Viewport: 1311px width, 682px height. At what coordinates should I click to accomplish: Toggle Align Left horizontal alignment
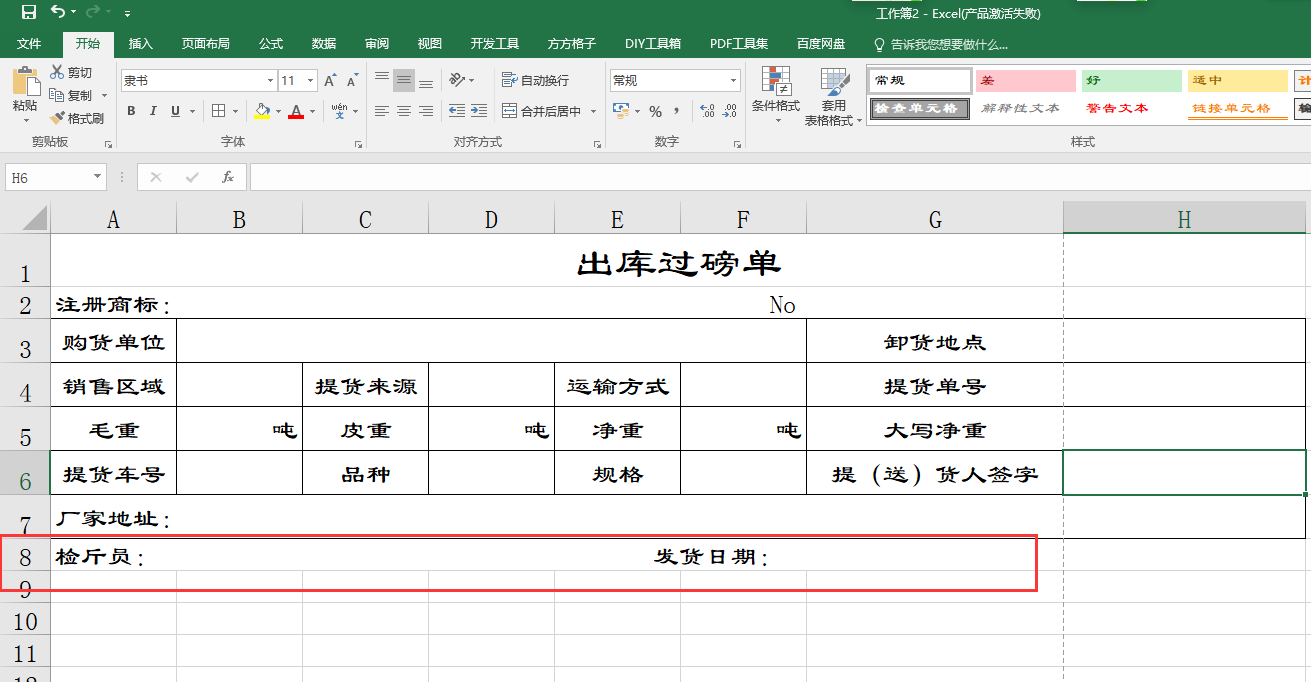[382, 111]
